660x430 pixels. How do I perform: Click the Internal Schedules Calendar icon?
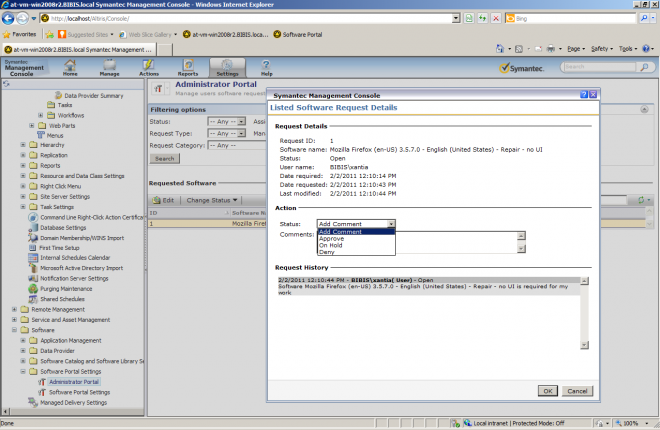point(33,257)
